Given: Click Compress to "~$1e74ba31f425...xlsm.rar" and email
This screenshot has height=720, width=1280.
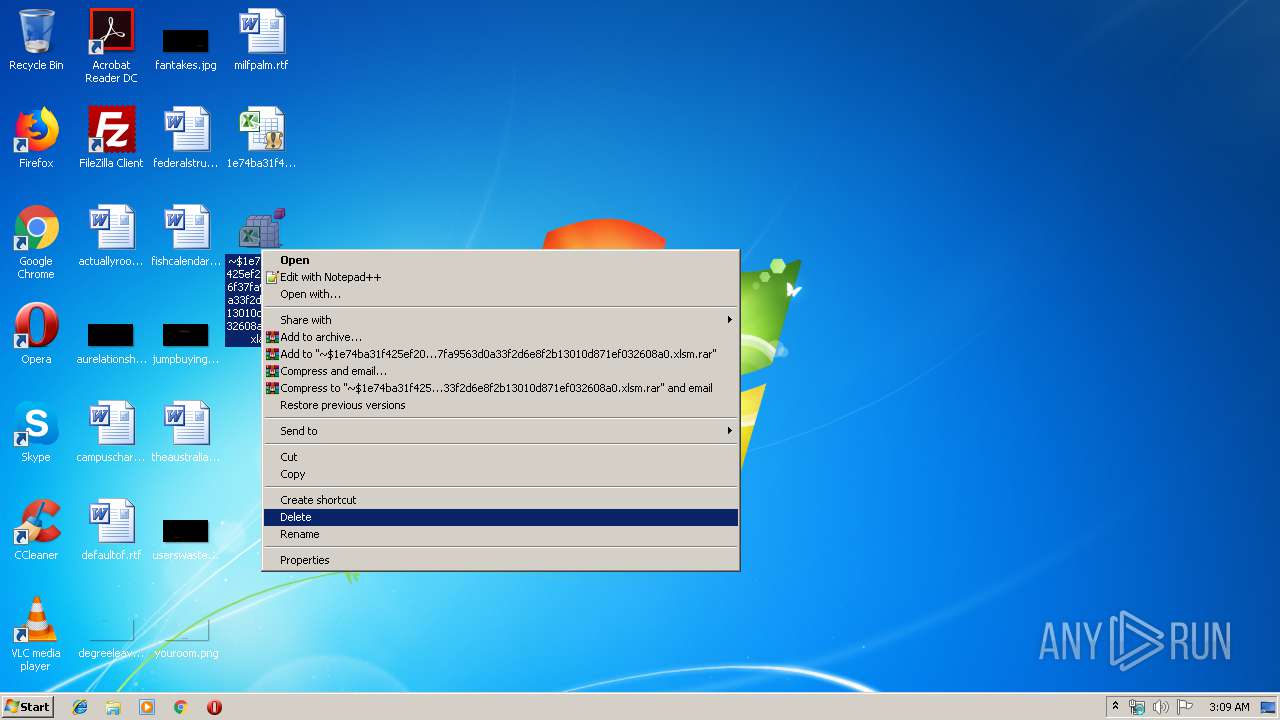Looking at the screenshot, I should (x=500, y=388).
